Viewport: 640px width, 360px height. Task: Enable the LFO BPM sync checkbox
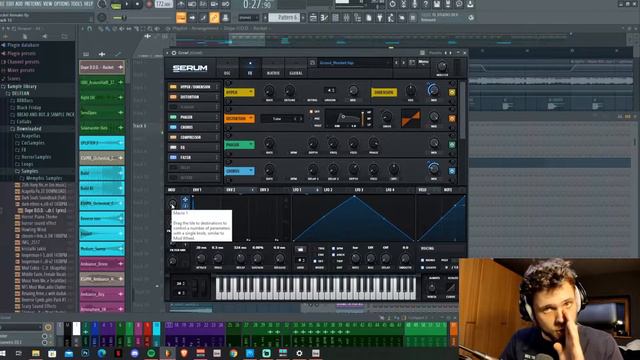tap(333, 248)
